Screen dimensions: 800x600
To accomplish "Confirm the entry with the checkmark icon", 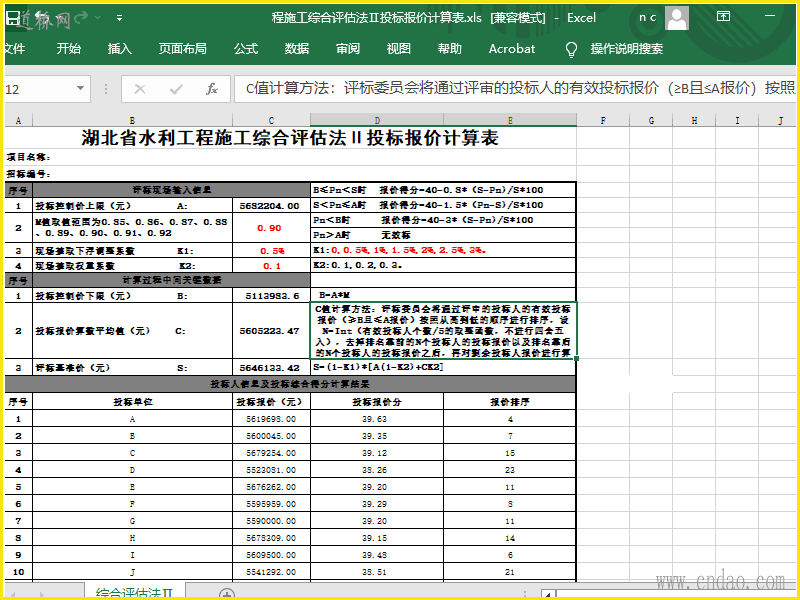I will pyautogui.click(x=176, y=90).
